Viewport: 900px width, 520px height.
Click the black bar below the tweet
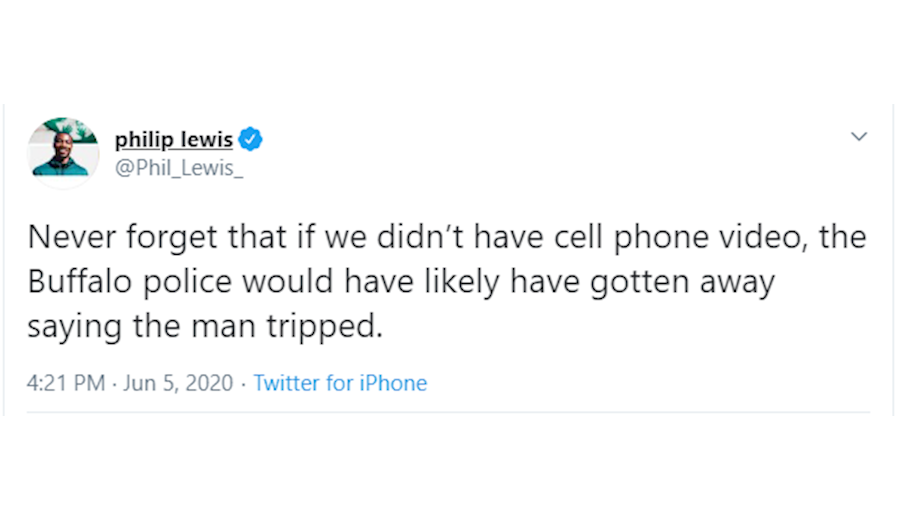pyautogui.click(x=450, y=468)
